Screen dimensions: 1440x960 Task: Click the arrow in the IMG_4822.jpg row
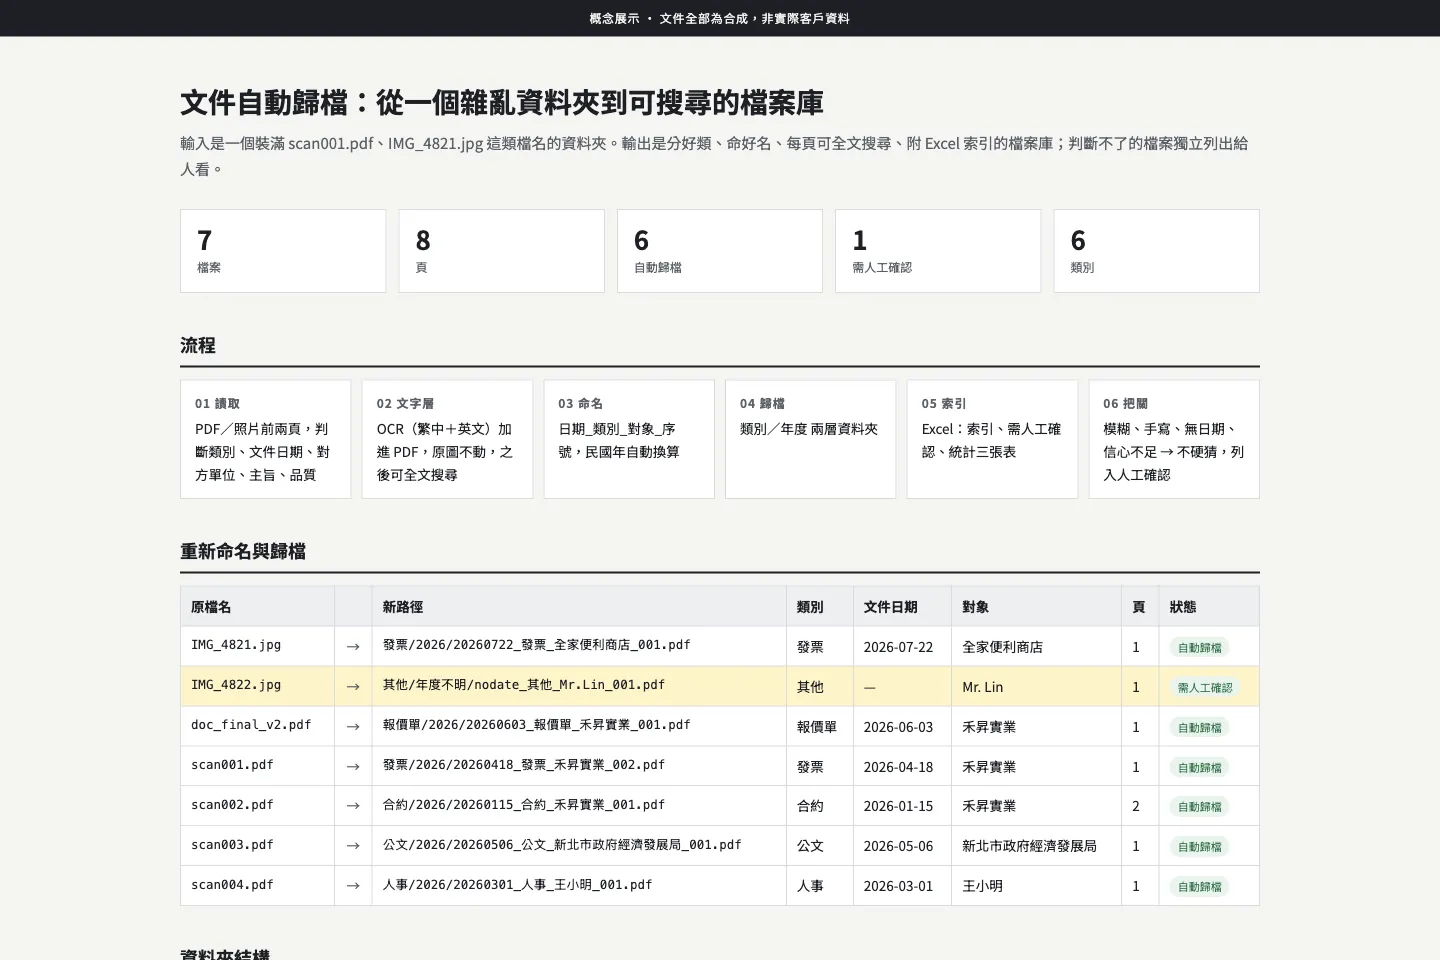[353, 687]
